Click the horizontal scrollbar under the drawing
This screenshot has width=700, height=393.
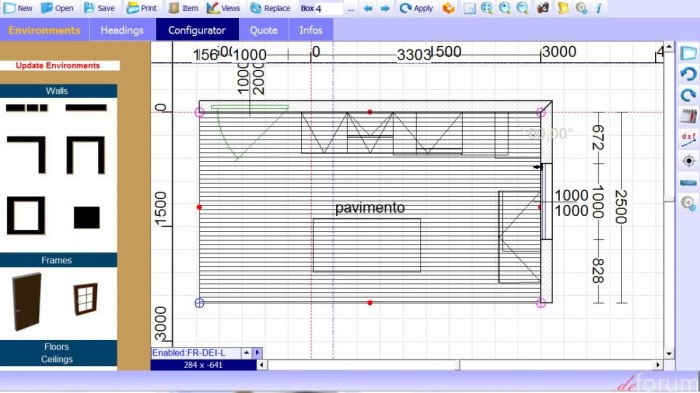click(x=459, y=365)
